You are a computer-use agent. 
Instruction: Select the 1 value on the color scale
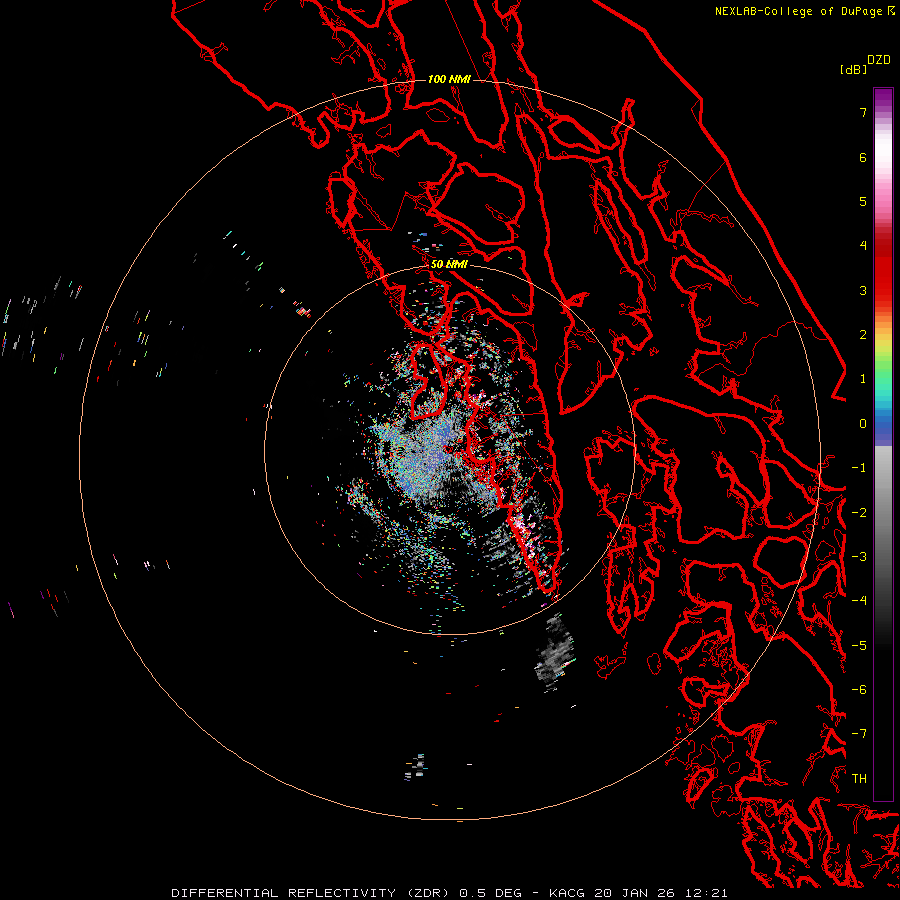863,379
